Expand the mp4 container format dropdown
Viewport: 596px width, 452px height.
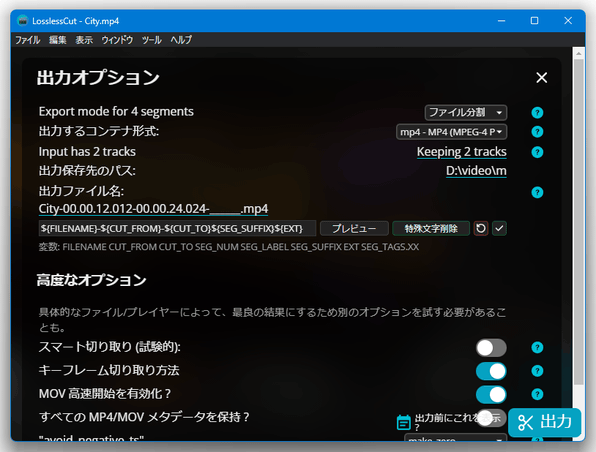click(452, 132)
